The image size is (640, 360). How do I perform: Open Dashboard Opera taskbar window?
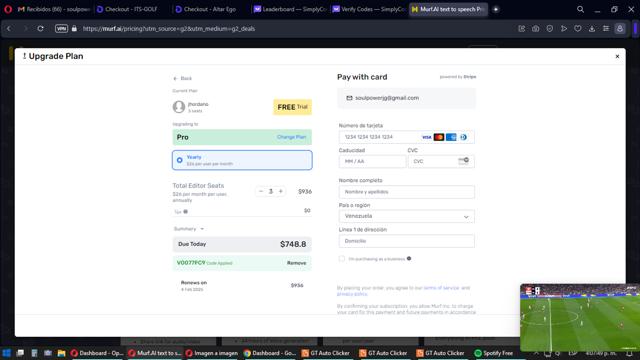(97, 353)
